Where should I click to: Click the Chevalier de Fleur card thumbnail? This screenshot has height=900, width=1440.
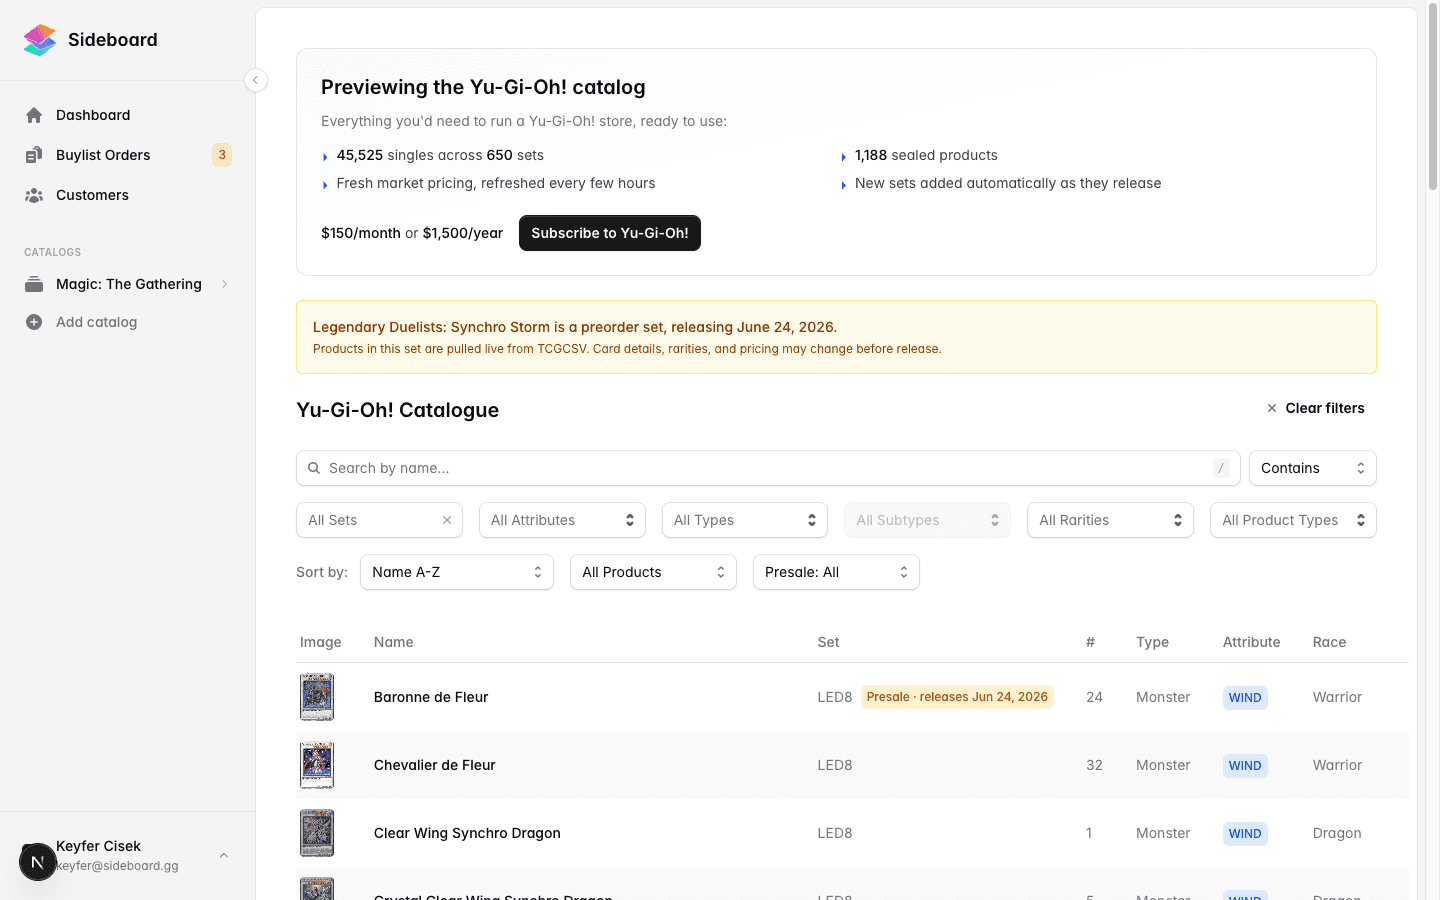pos(317,765)
